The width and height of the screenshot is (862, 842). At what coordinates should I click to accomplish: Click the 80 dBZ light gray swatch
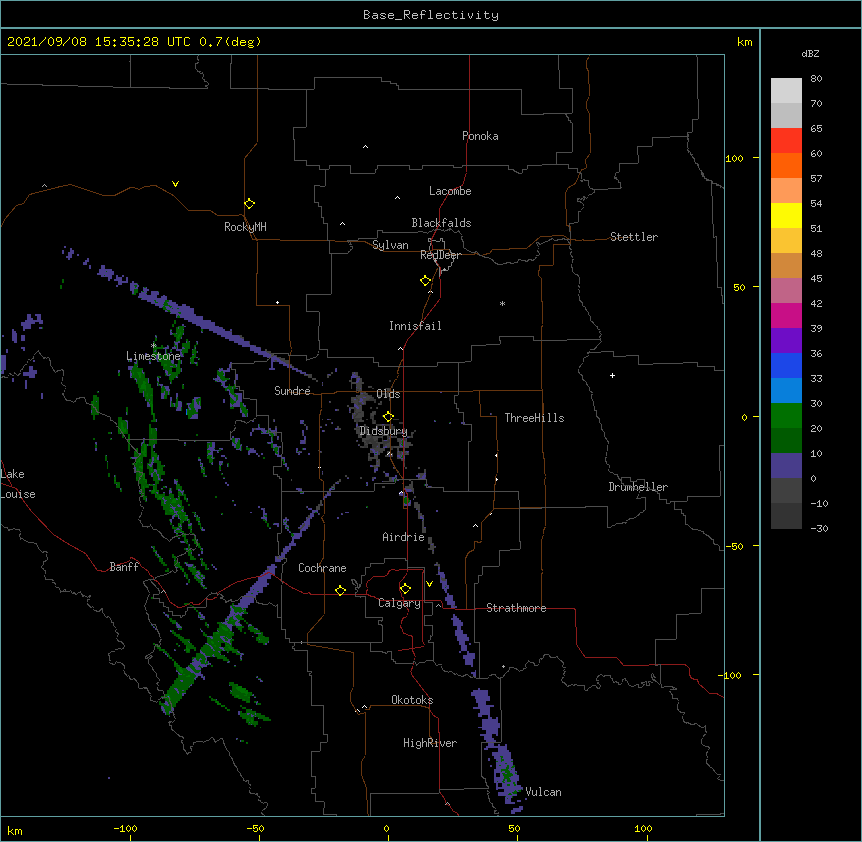pos(786,91)
